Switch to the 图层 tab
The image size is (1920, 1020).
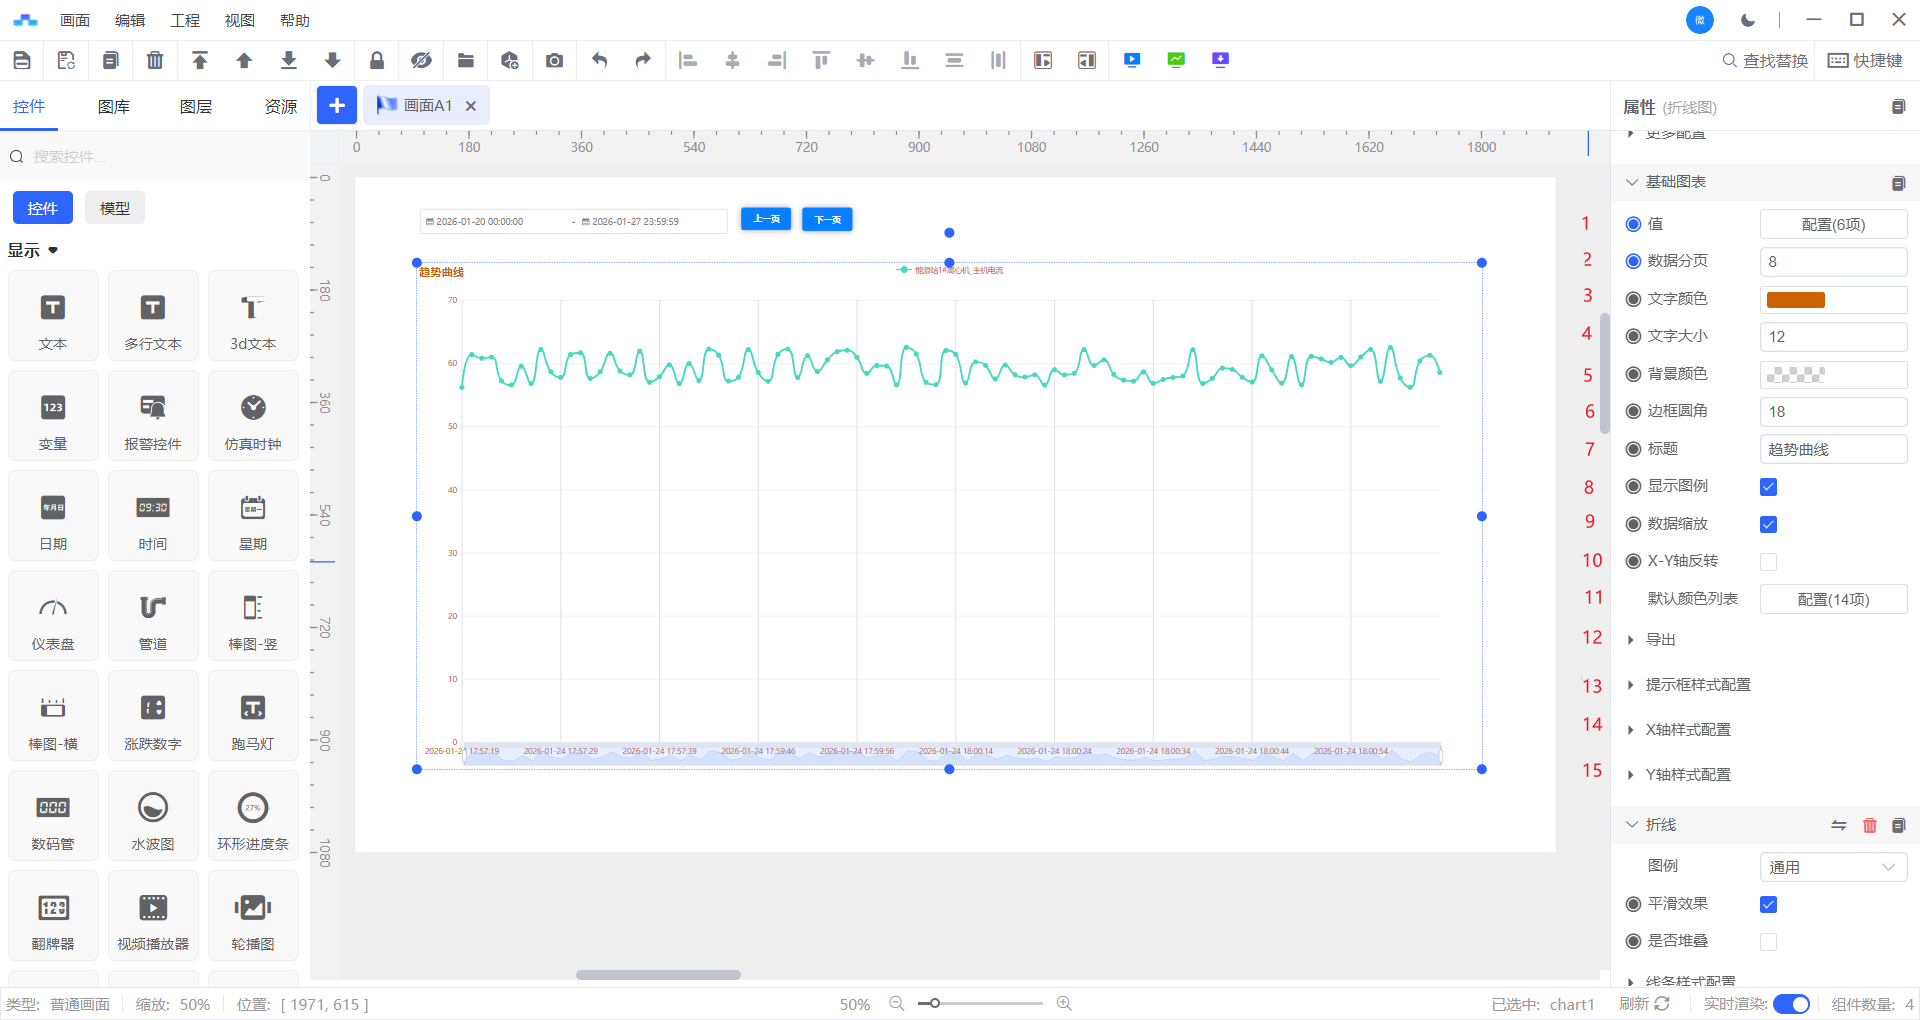[x=196, y=106]
